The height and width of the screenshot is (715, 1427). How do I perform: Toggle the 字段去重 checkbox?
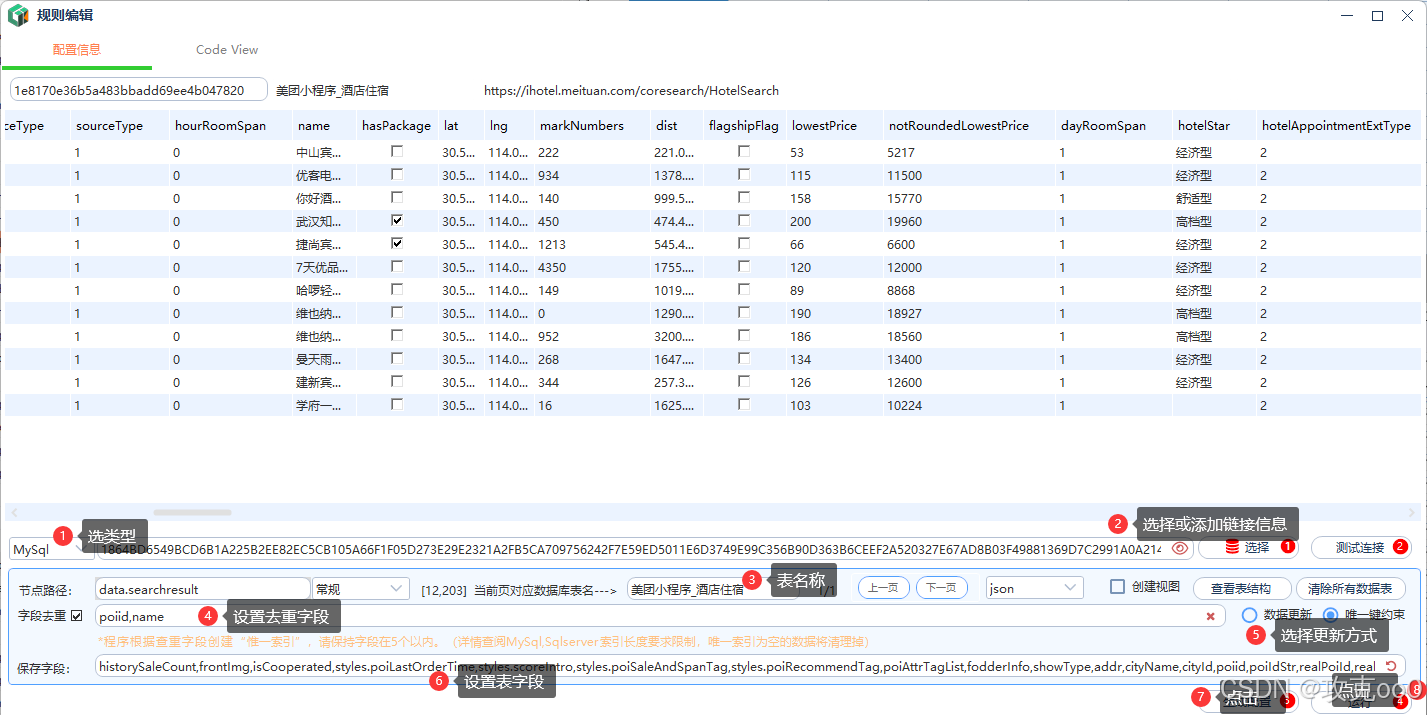pyautogui.click(x=77, y=615)
